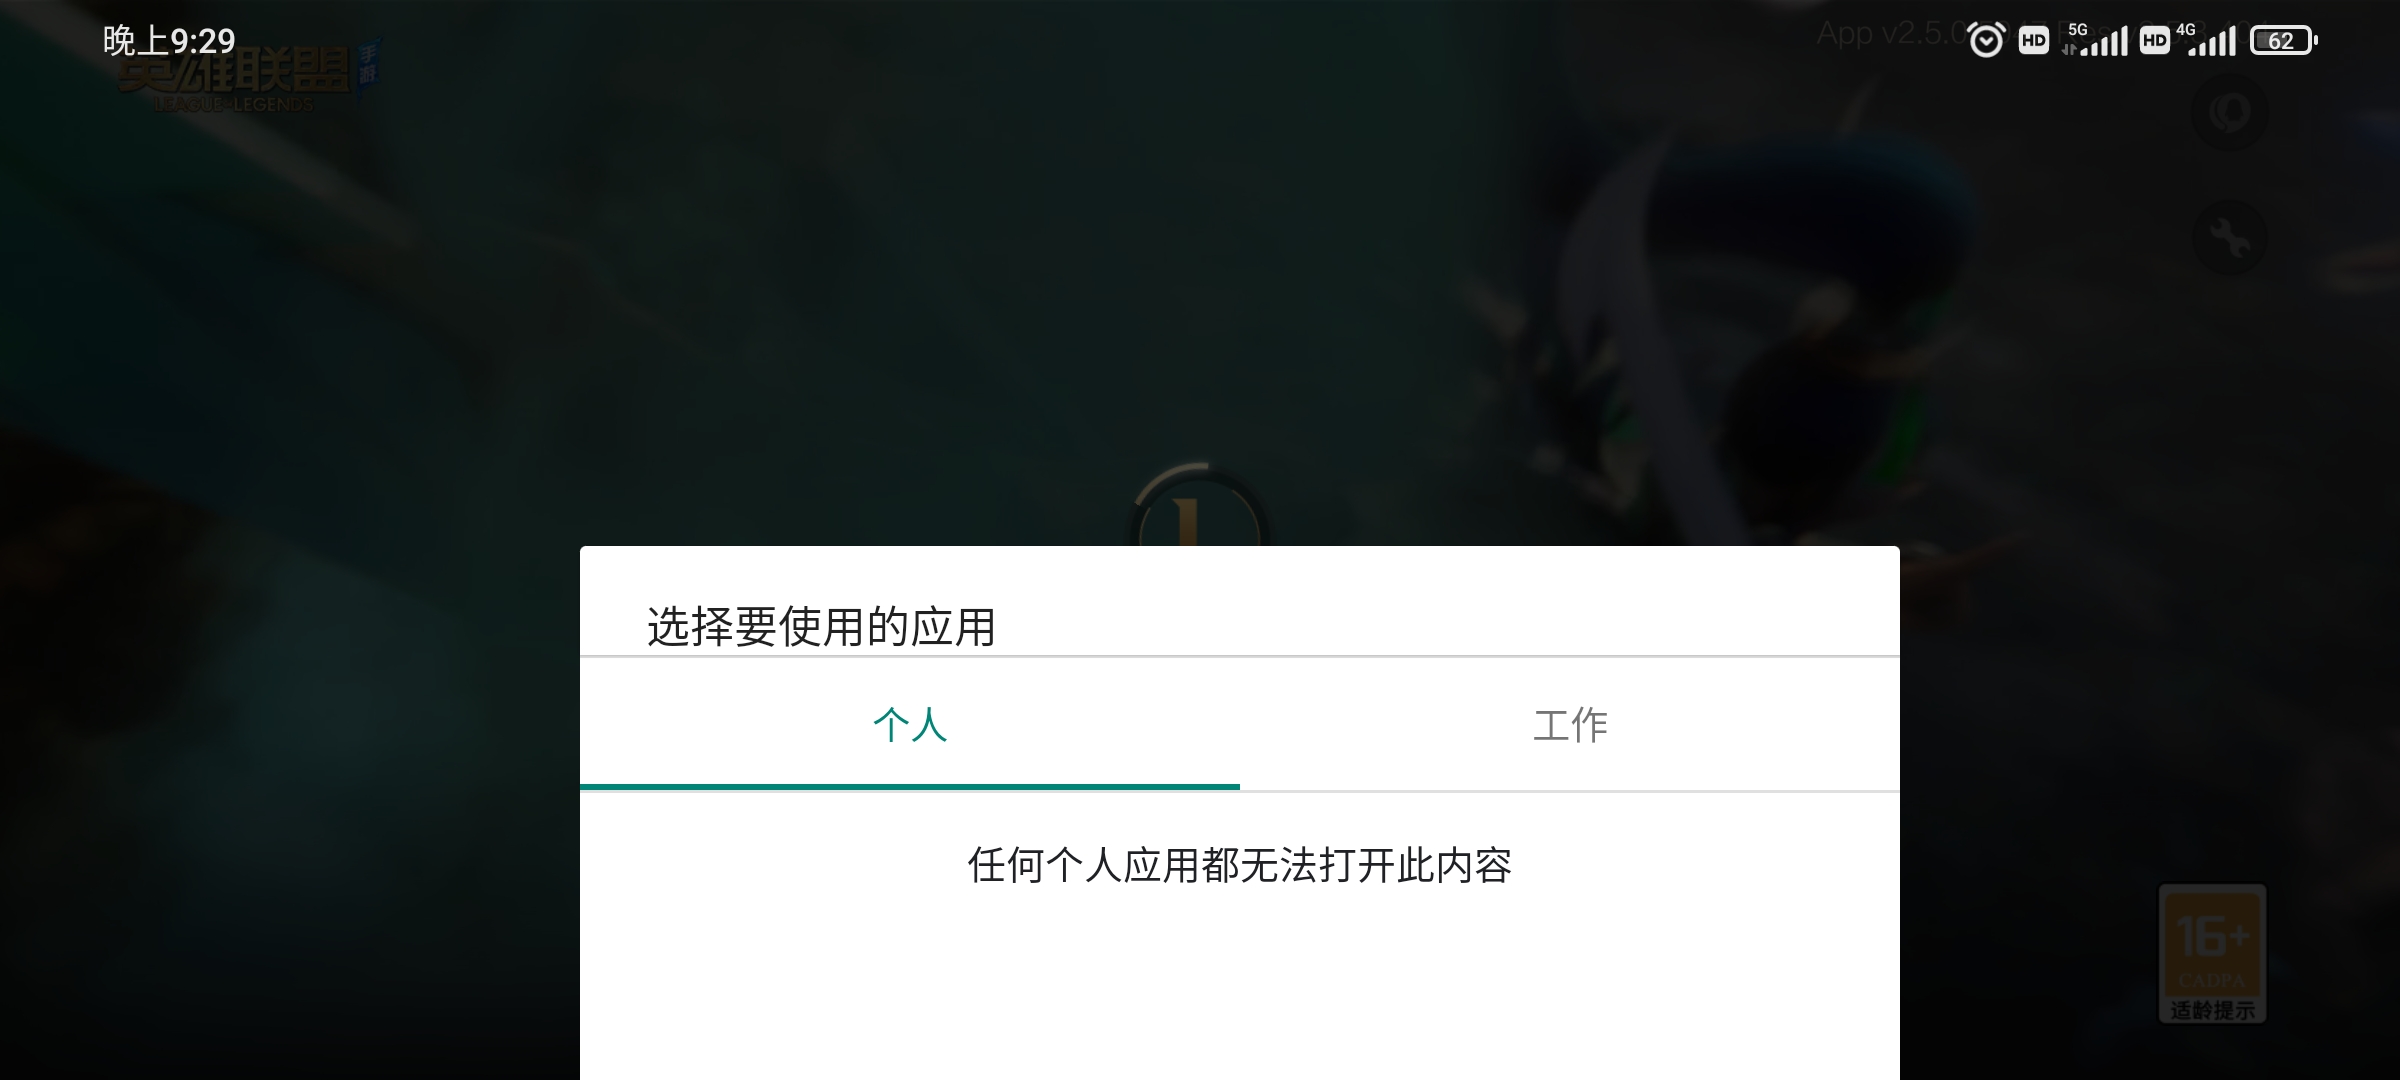Screen dimensions: 2400x1080
Task: Tap the HD icon beside 5G signal
Action: [x=2034, y=41]
